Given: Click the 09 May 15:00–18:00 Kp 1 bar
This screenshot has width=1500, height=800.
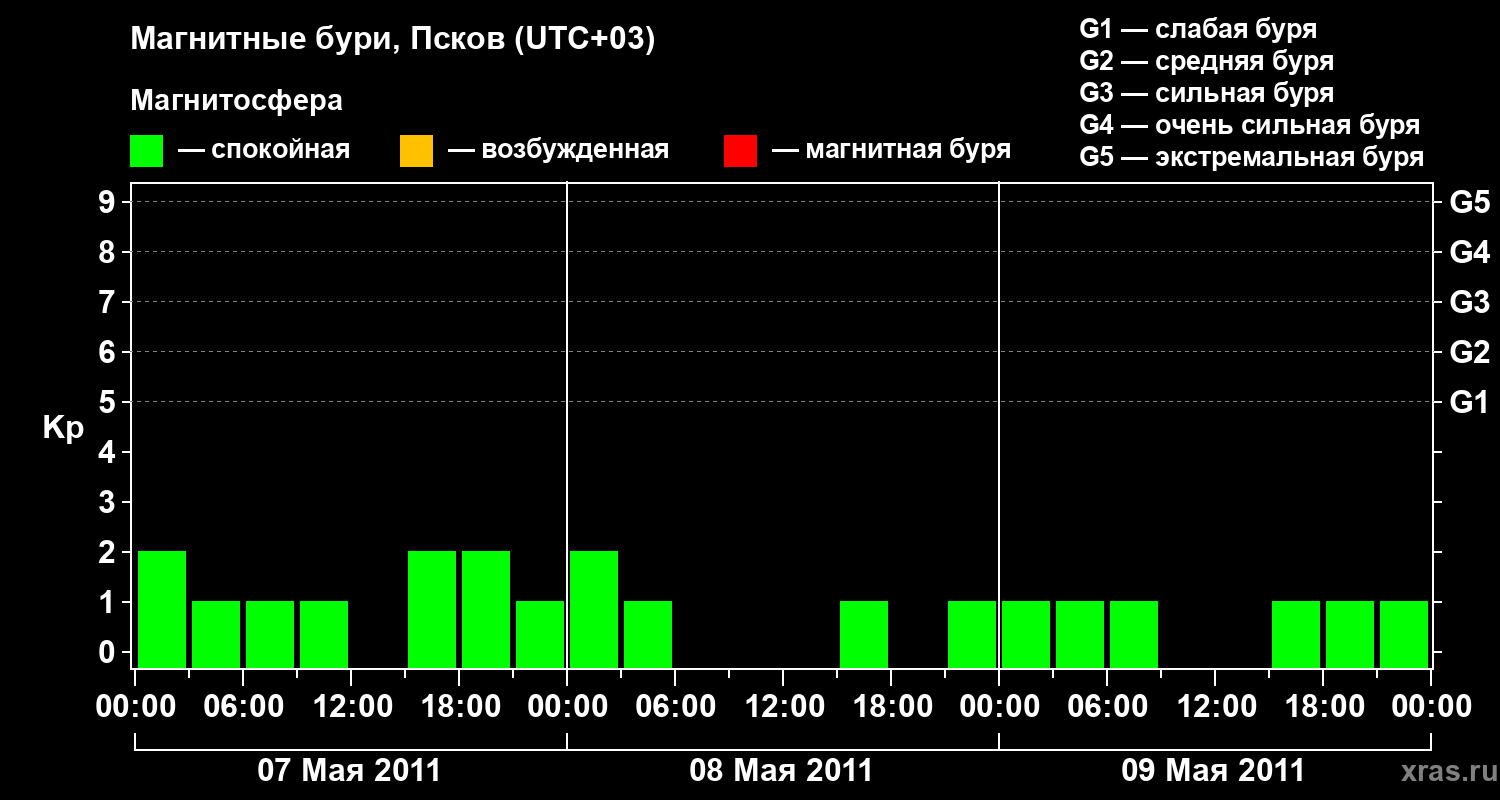Looking at the screenshot, I should 1296,634.
